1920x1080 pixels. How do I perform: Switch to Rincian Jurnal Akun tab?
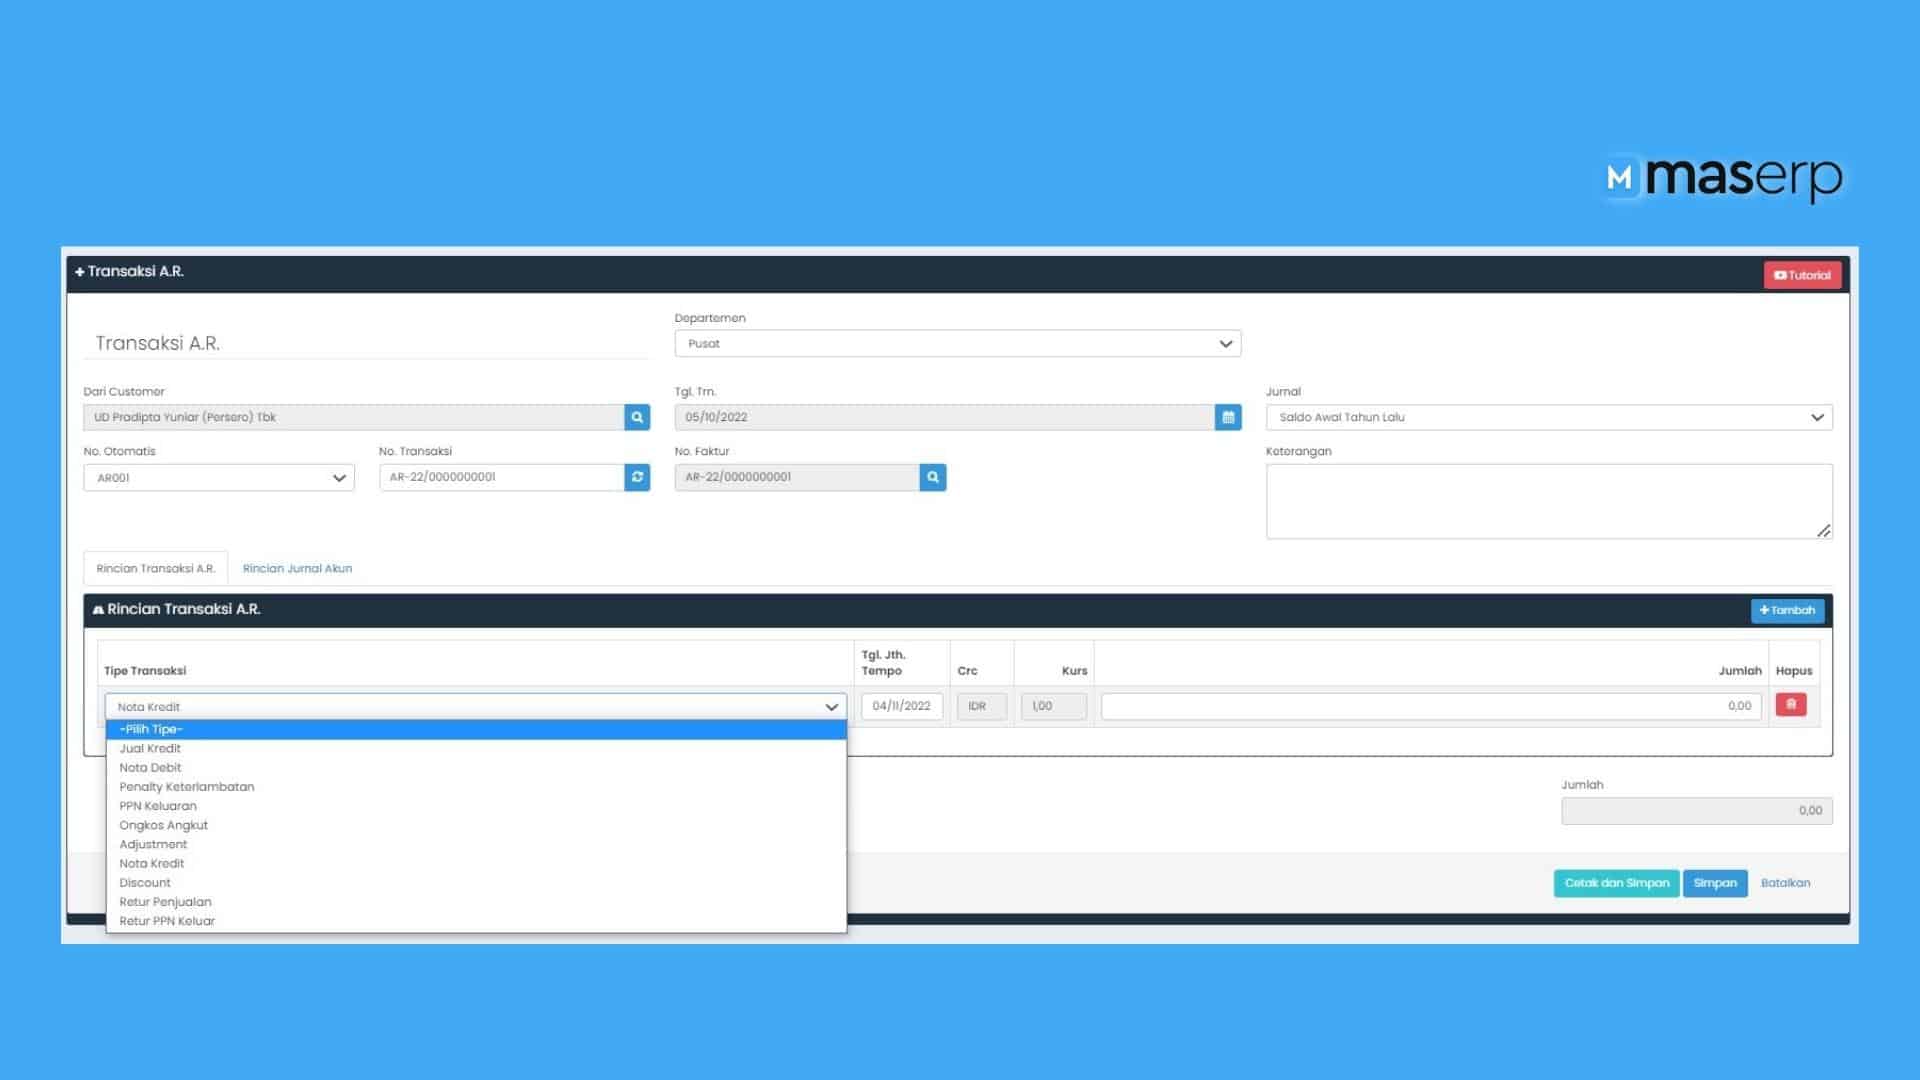297,568
